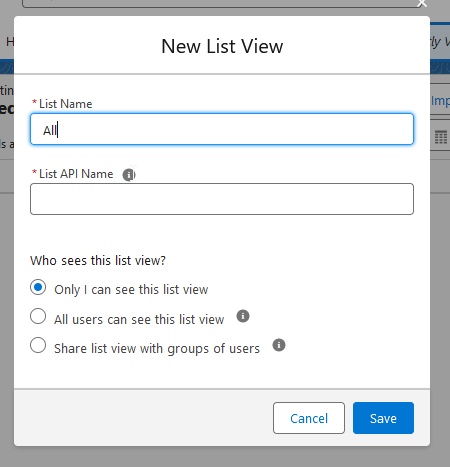Click into the empty List API Name field

tap(222, 199)
